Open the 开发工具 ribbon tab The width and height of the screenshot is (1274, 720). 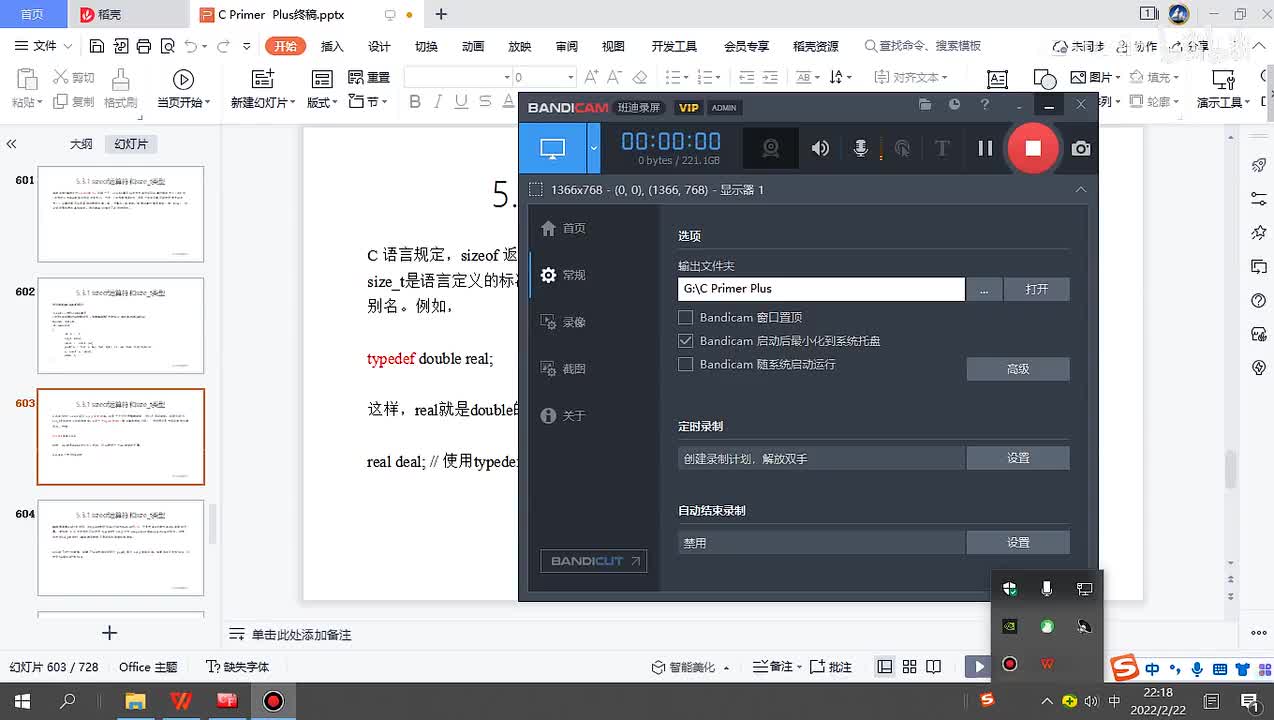(674, 46)
